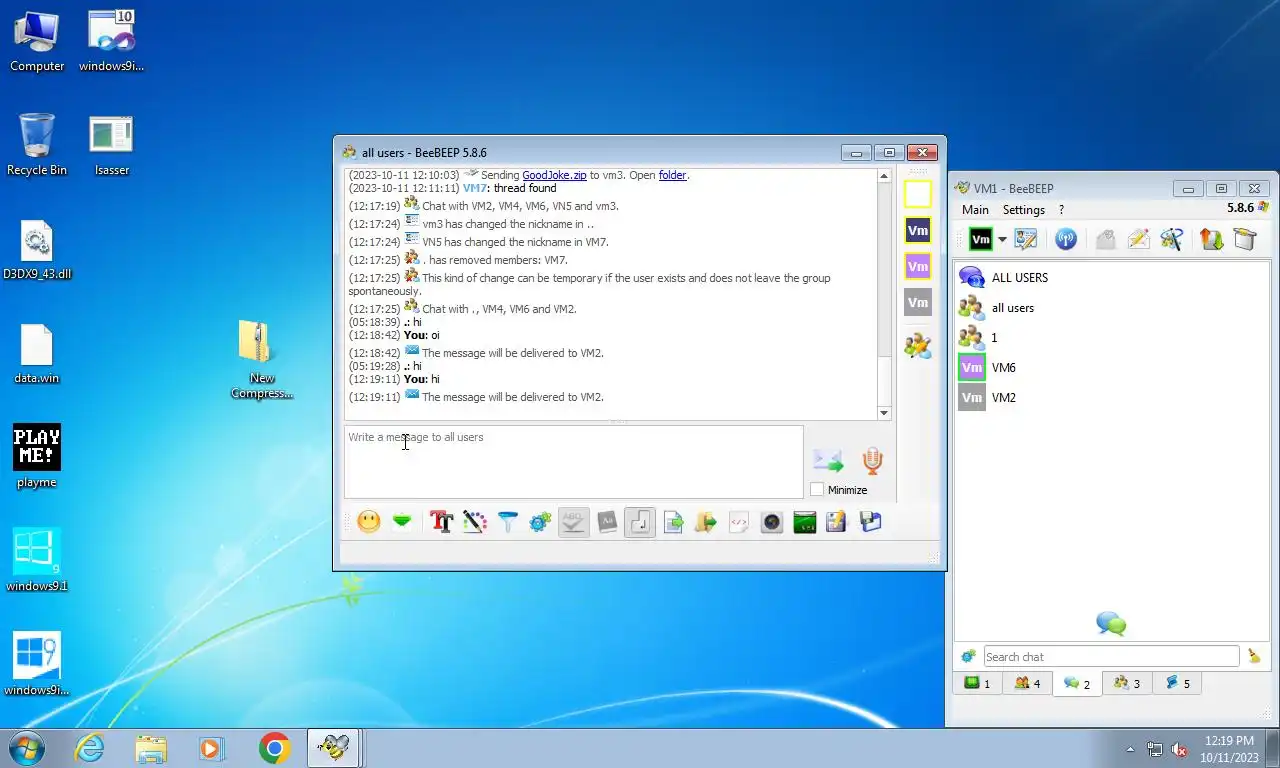Open Internet Explorer from taskbar

[90, 748]
